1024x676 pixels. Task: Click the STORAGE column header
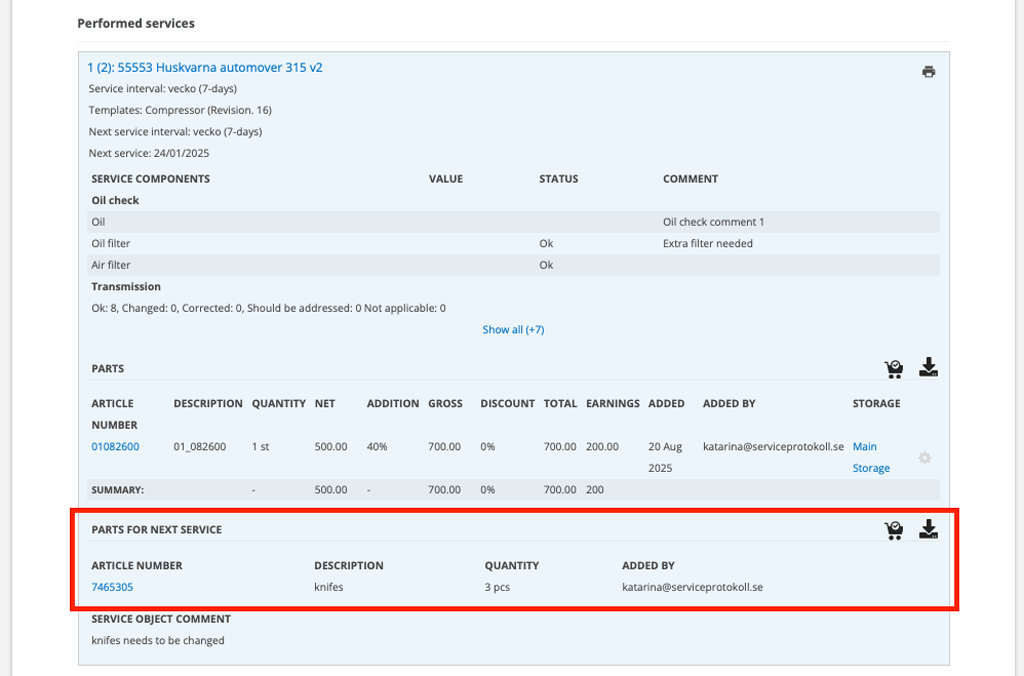pyautogui.click(x=876, y=404)
